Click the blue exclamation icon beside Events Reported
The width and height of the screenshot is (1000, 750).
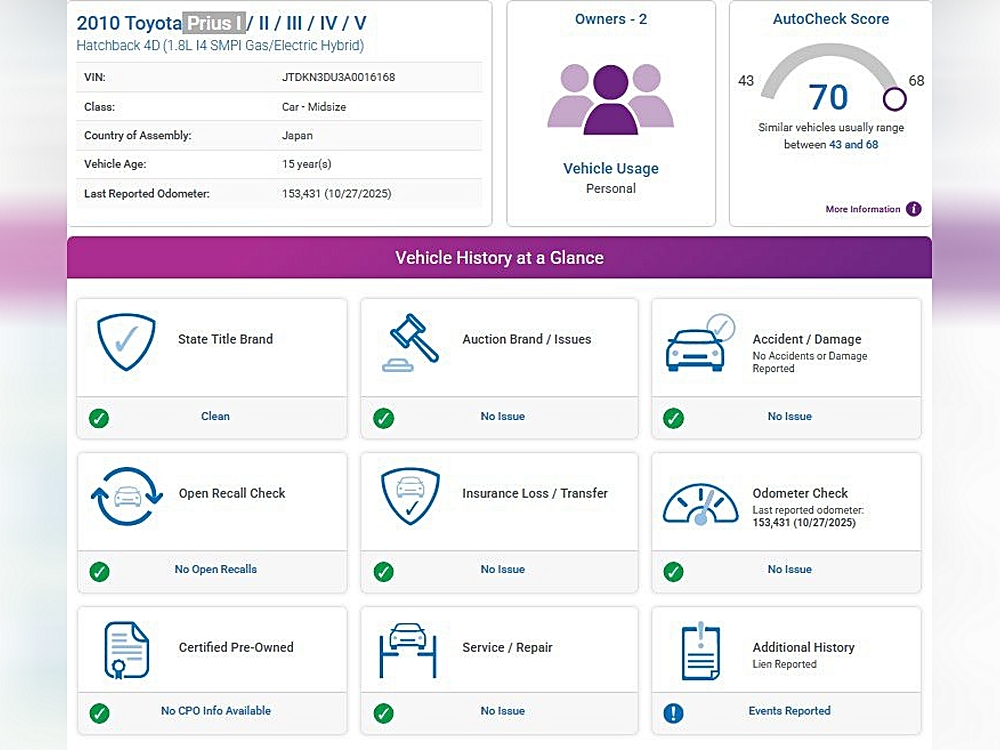(674, 713)
